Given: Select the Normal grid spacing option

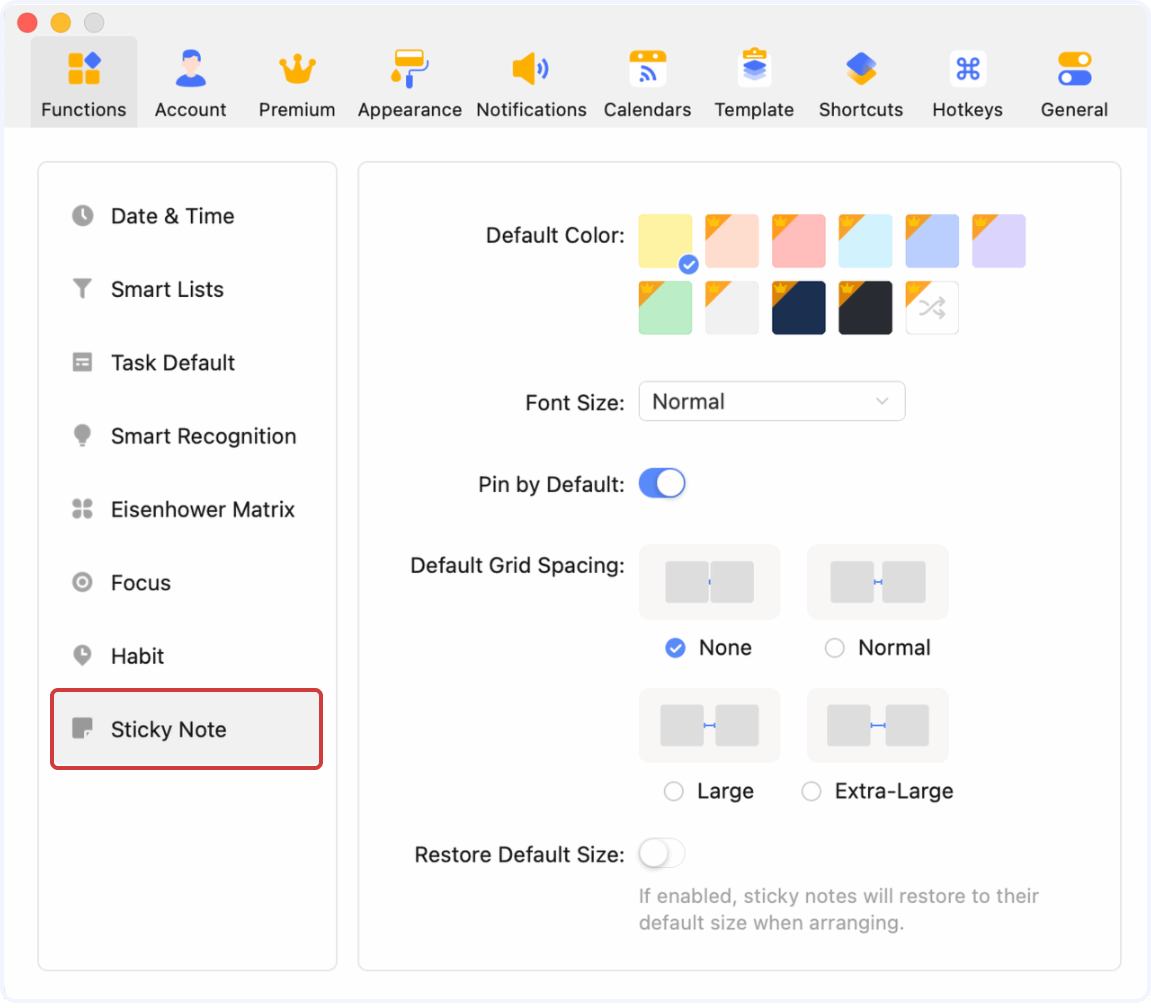Looking at the screenshot, I should 835,648.
